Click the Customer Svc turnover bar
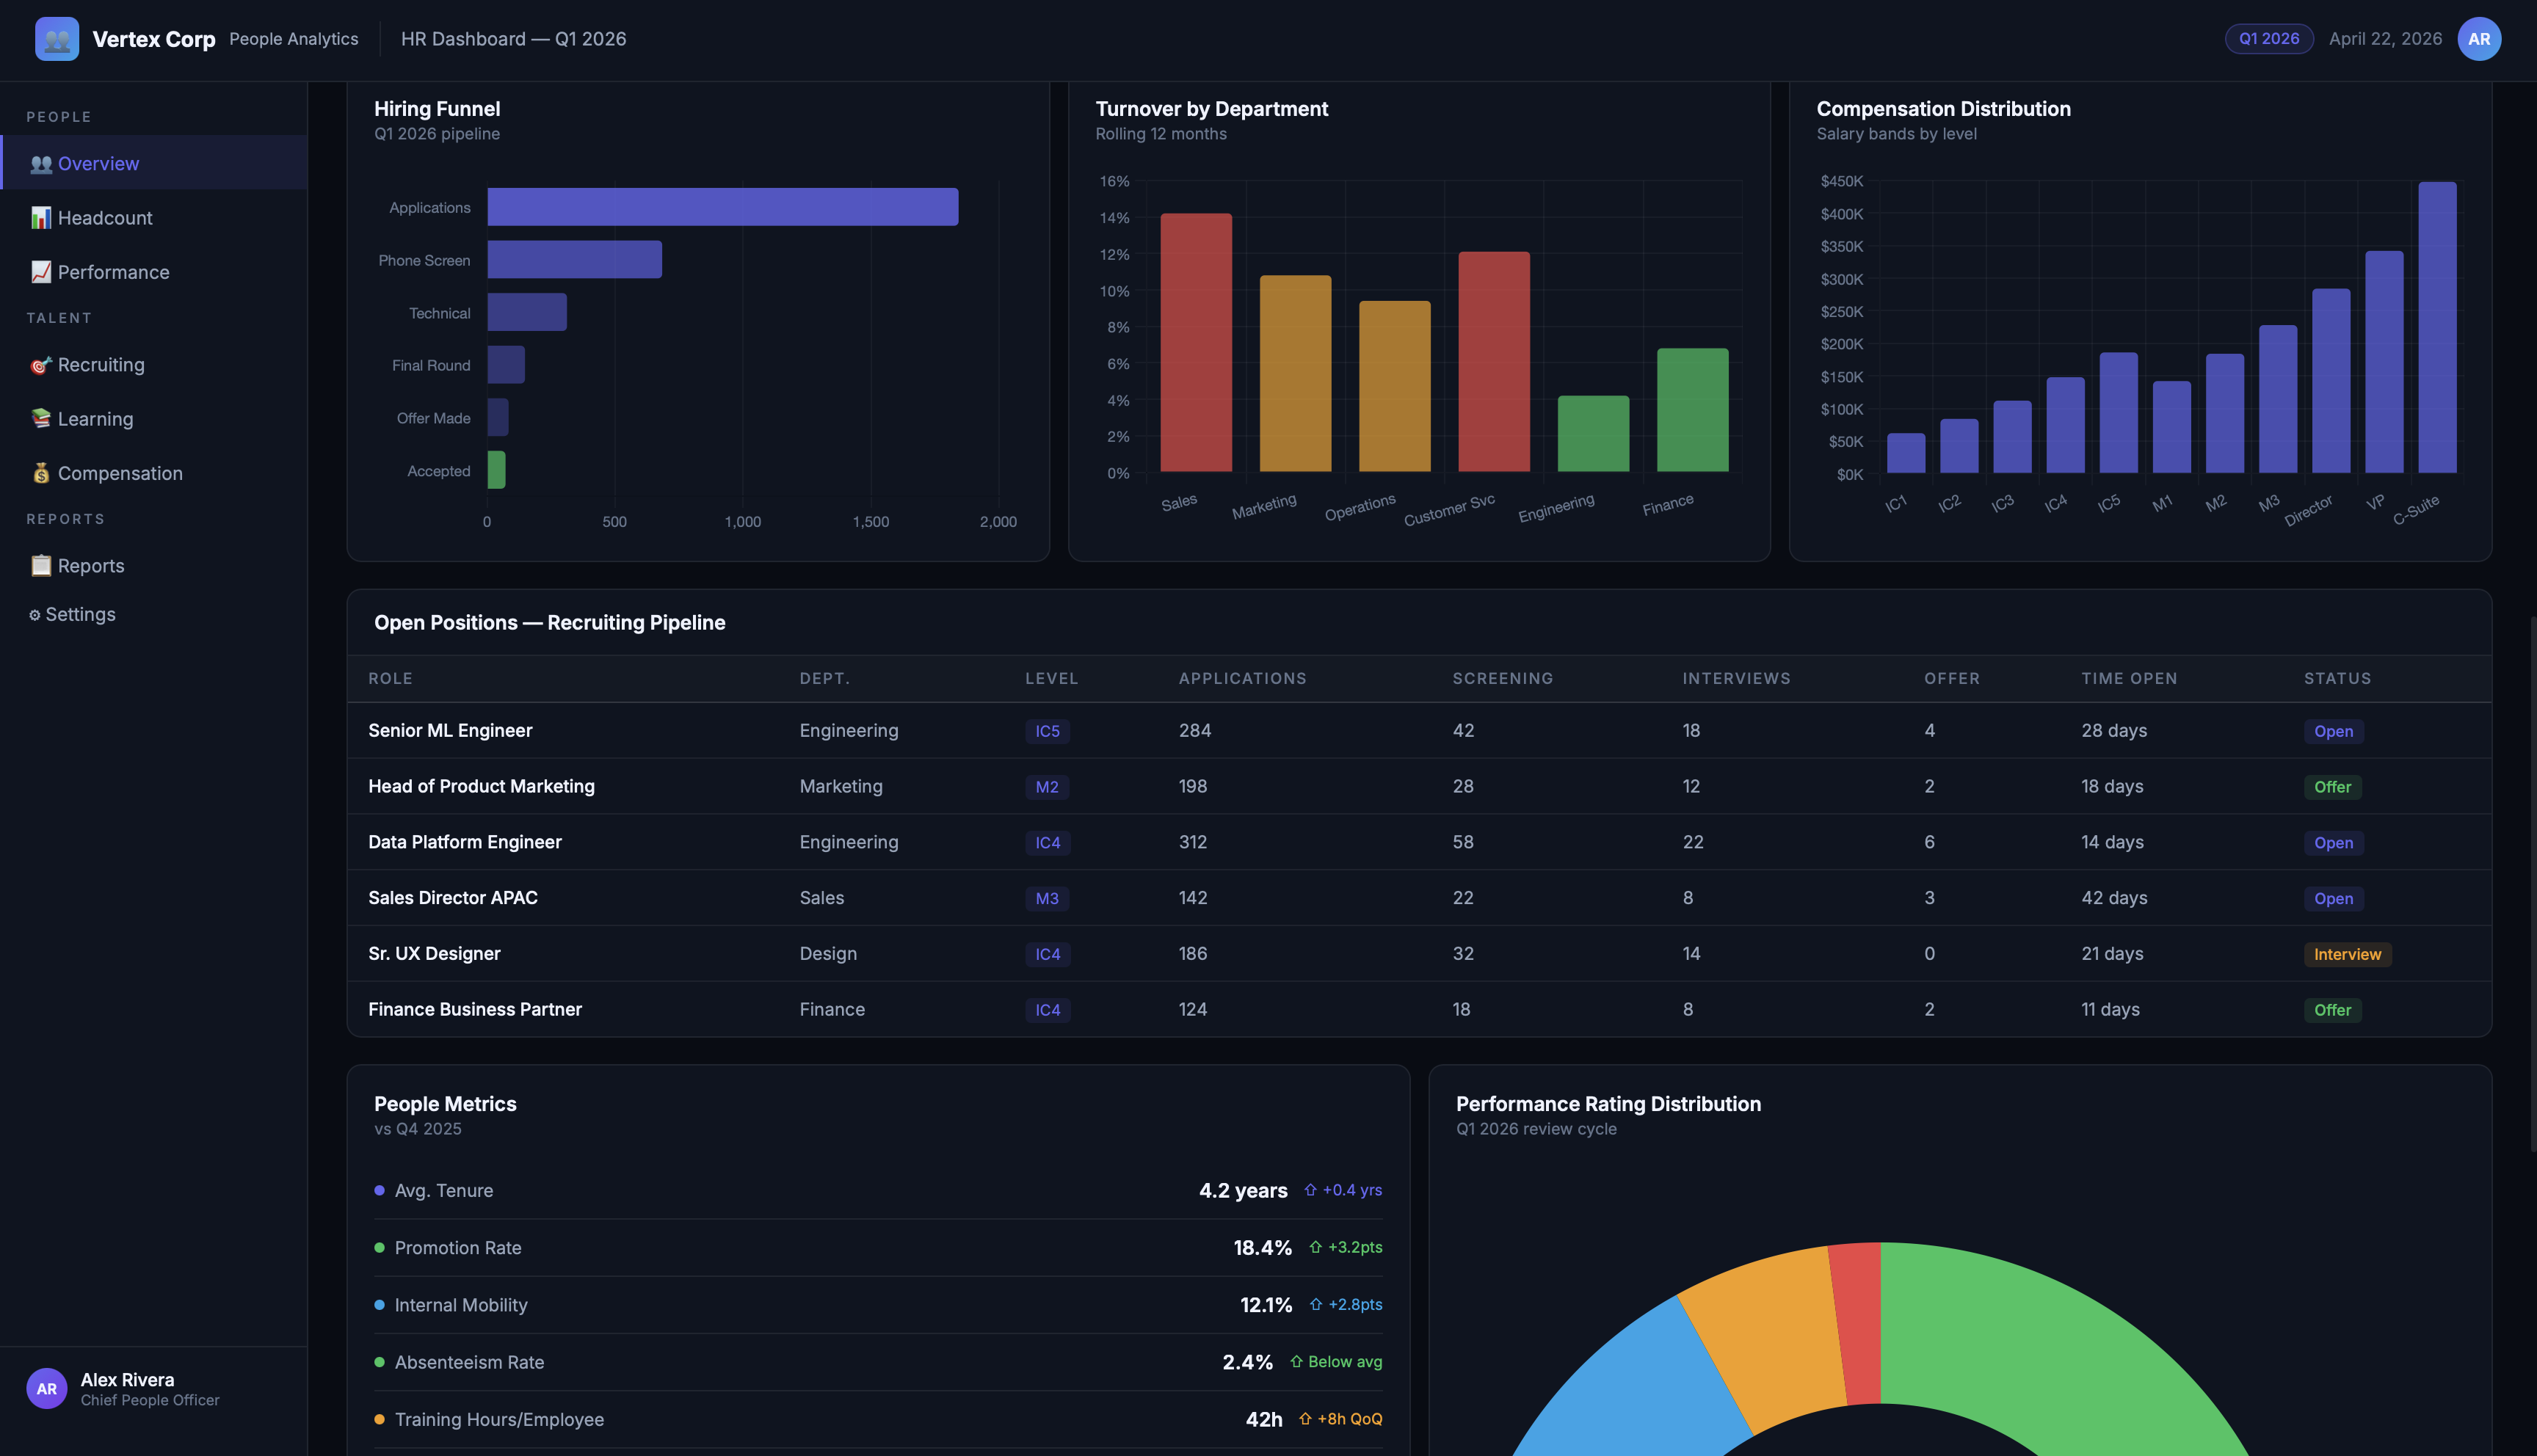This screenshot has height=1456, width=2537. pos(1494,361)
